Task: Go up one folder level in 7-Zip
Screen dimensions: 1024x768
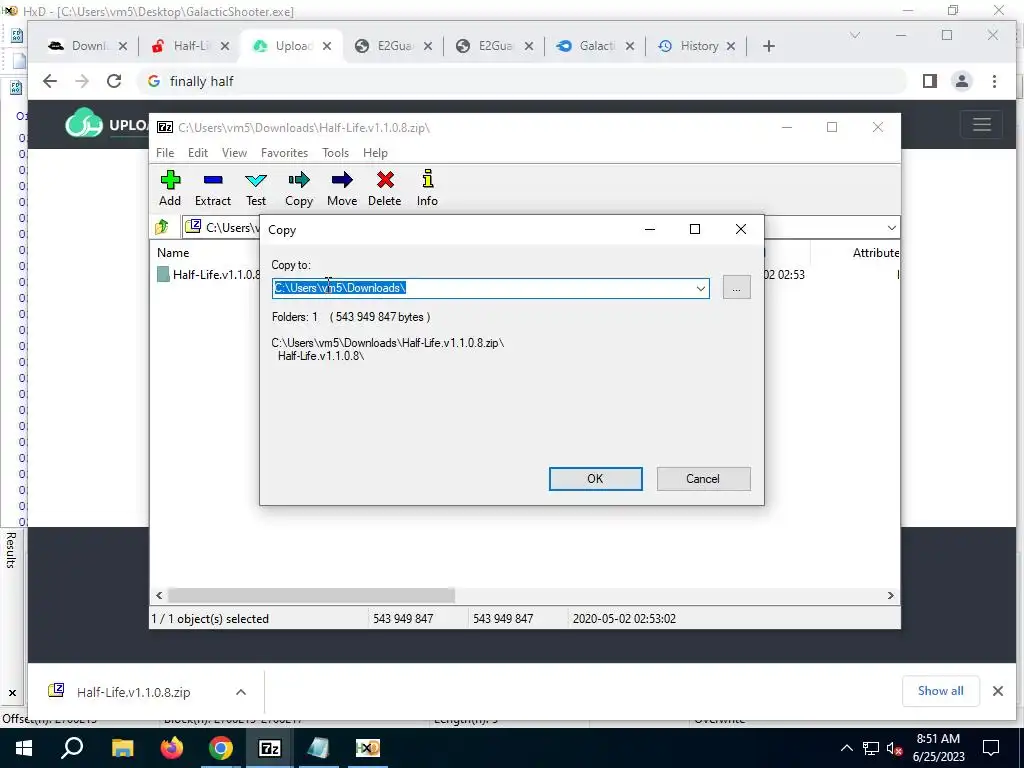Action: [x=162, y=227]
